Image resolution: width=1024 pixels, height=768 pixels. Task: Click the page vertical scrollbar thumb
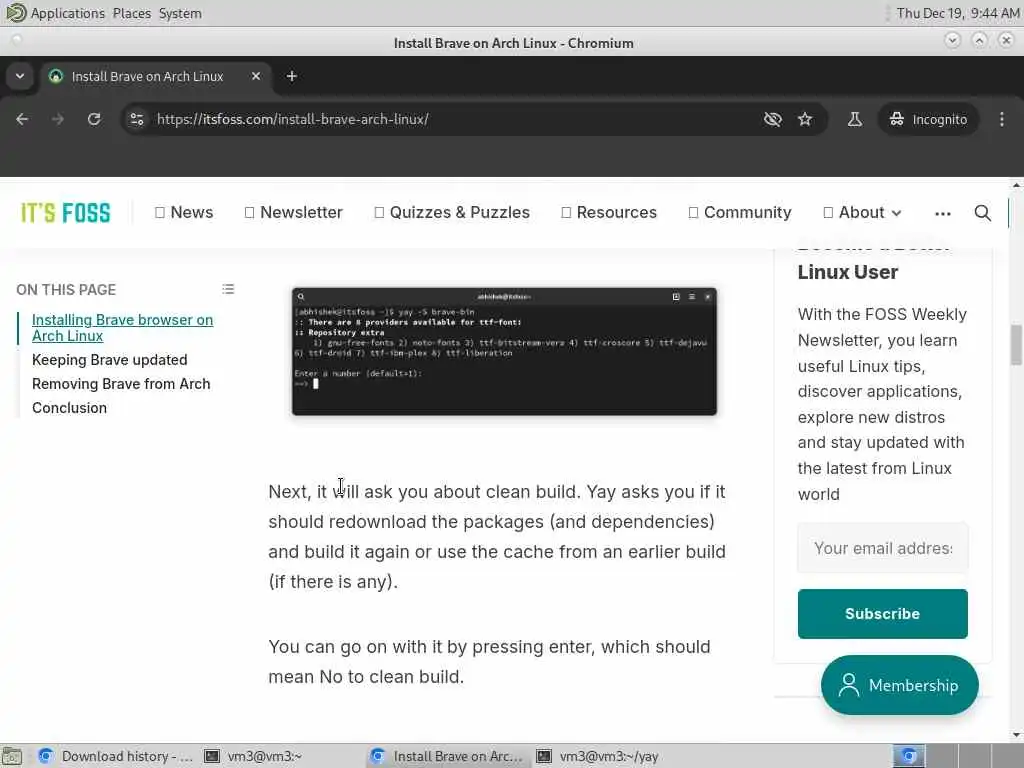(x=1016, y=344)
